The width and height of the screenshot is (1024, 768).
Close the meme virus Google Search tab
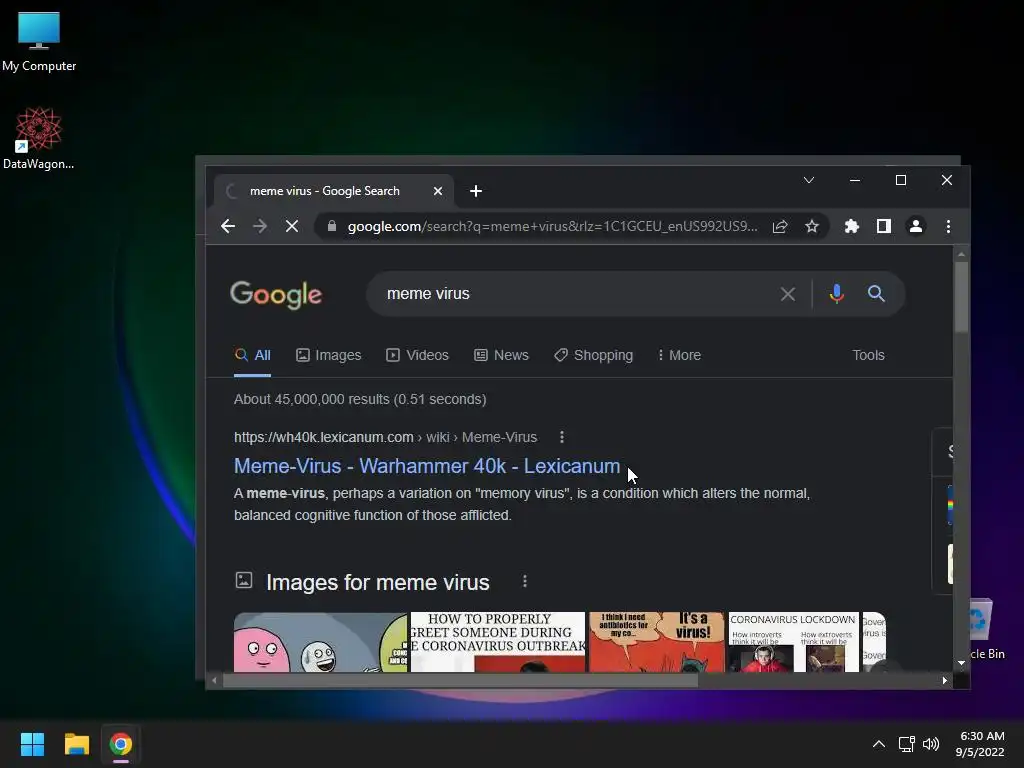pyautogui.click(x=438, y=191)
